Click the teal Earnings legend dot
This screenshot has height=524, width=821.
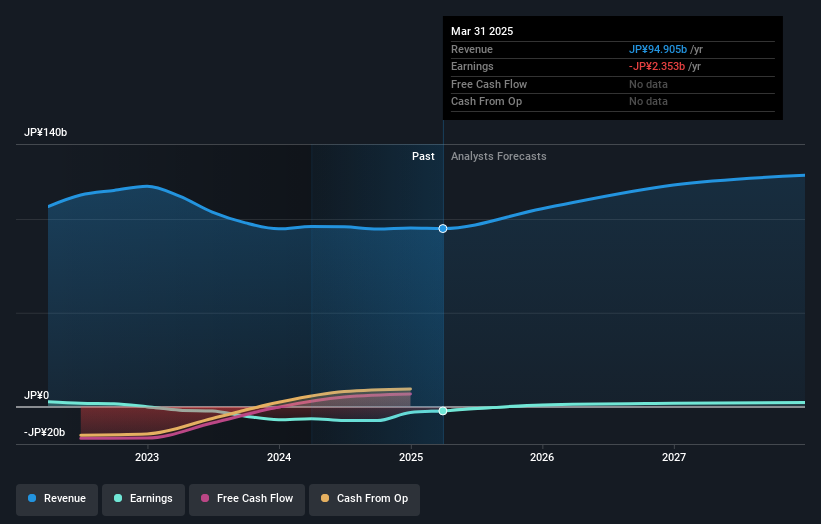(118, 498)
